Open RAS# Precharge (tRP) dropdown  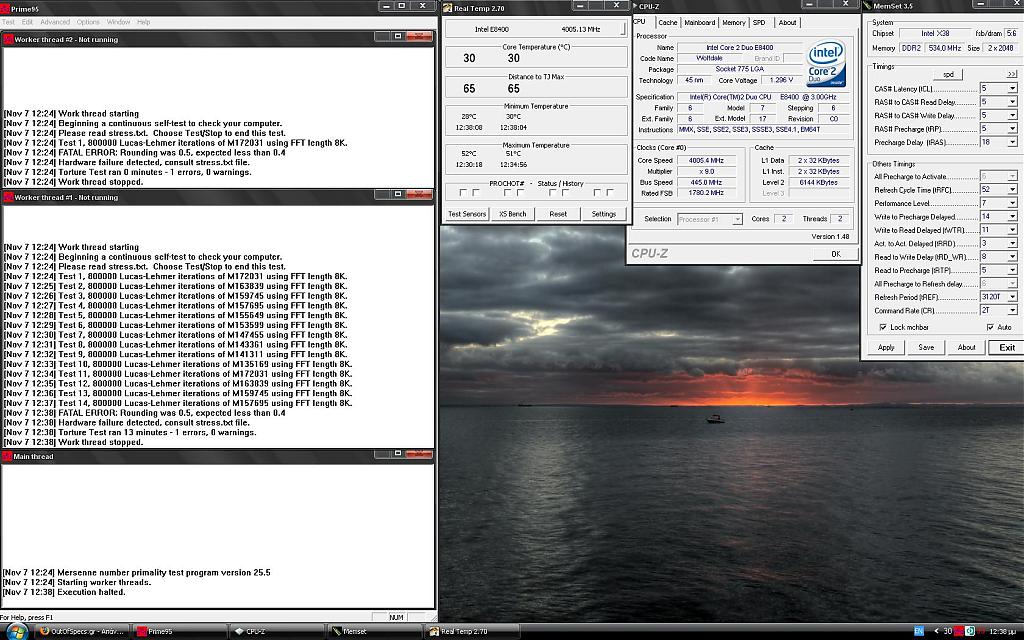click(1012, 129)
